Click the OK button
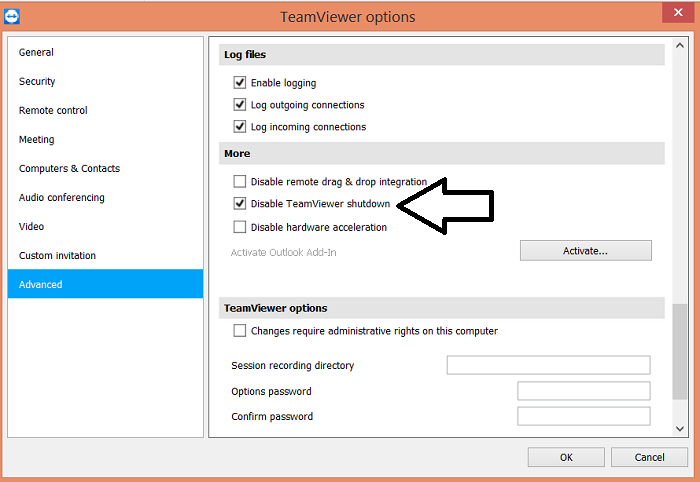 pos(566,457)
